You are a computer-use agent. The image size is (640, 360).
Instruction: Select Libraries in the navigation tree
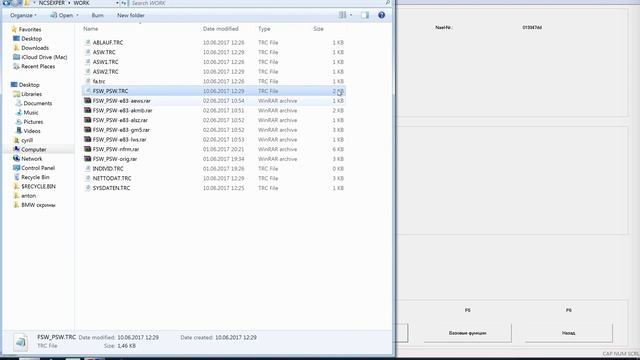(x=31, y=94)
